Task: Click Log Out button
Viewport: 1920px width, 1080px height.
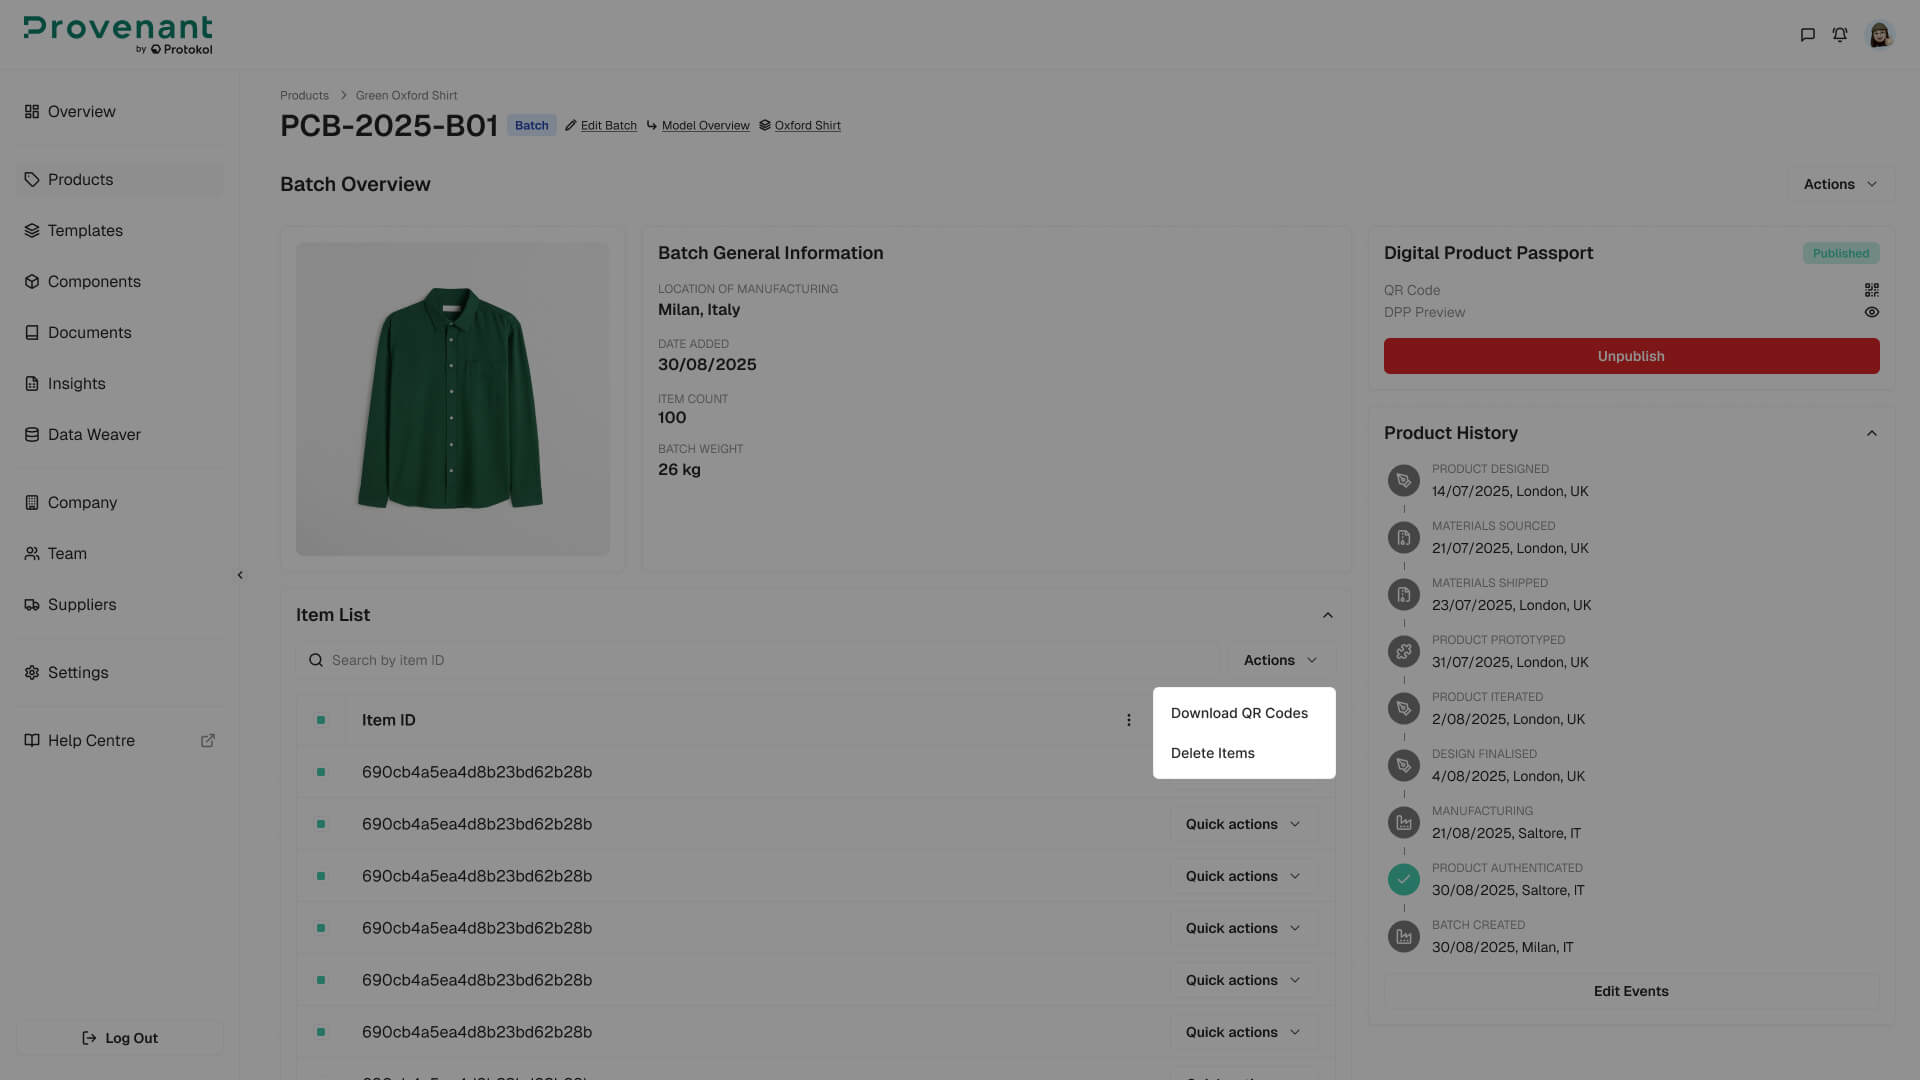Action: [x=120, y=1038]
